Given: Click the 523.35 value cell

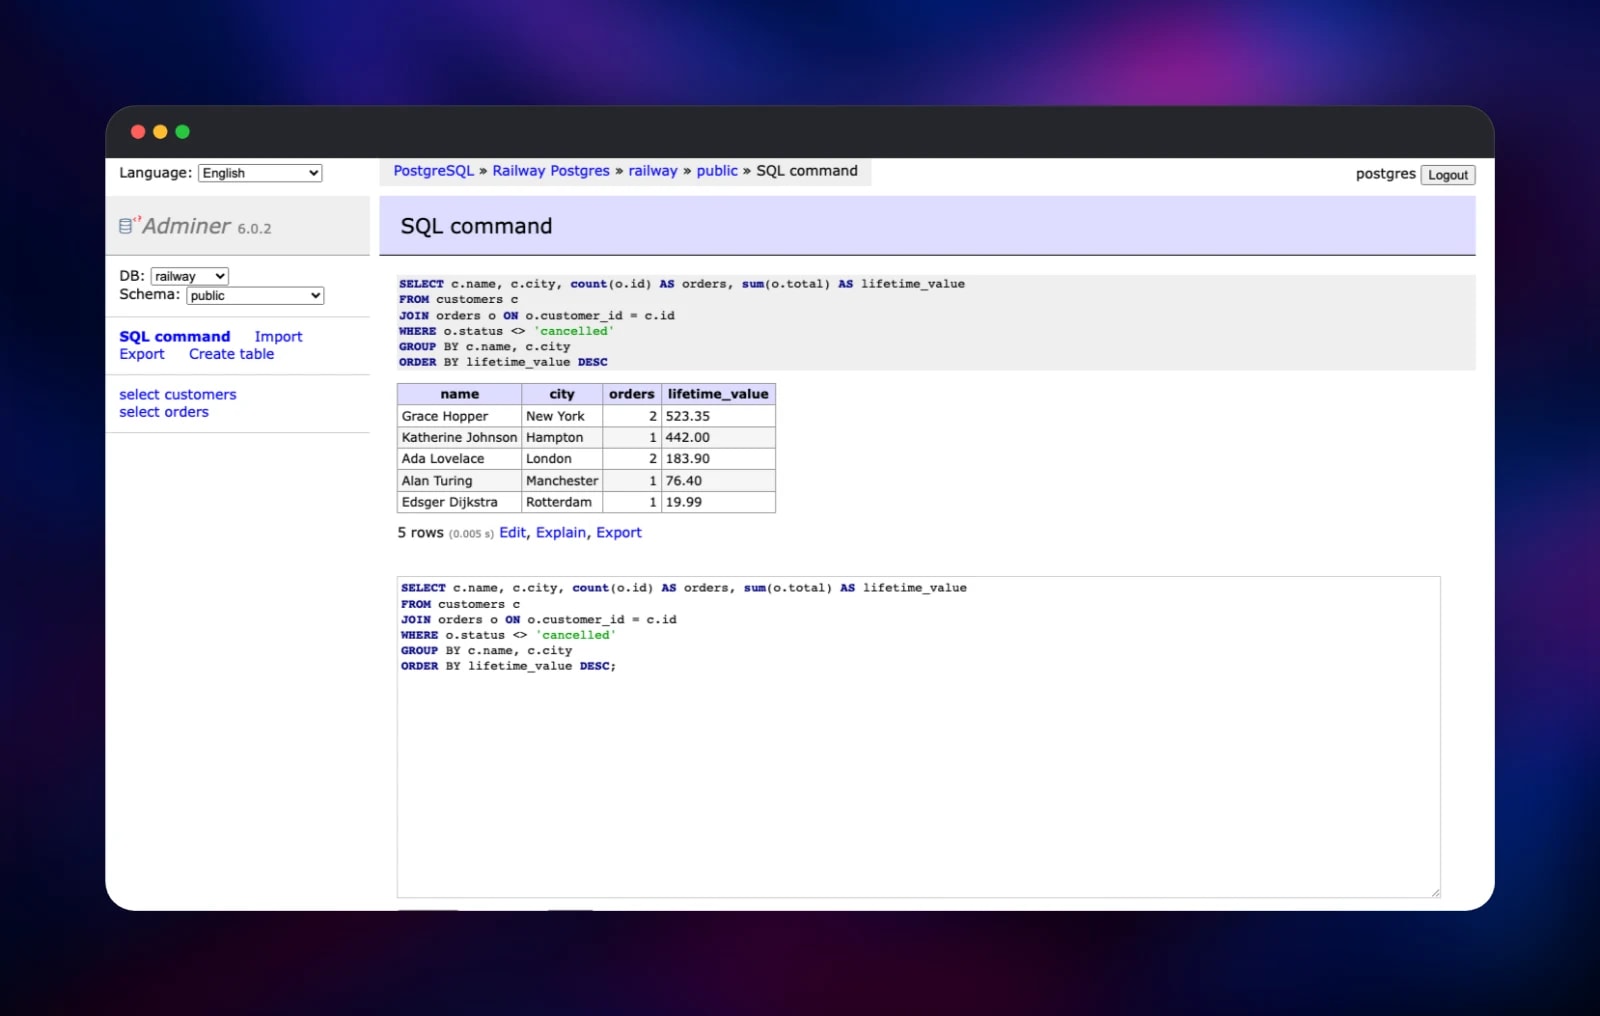Looking at the screenshot, I should pos(718,416).
